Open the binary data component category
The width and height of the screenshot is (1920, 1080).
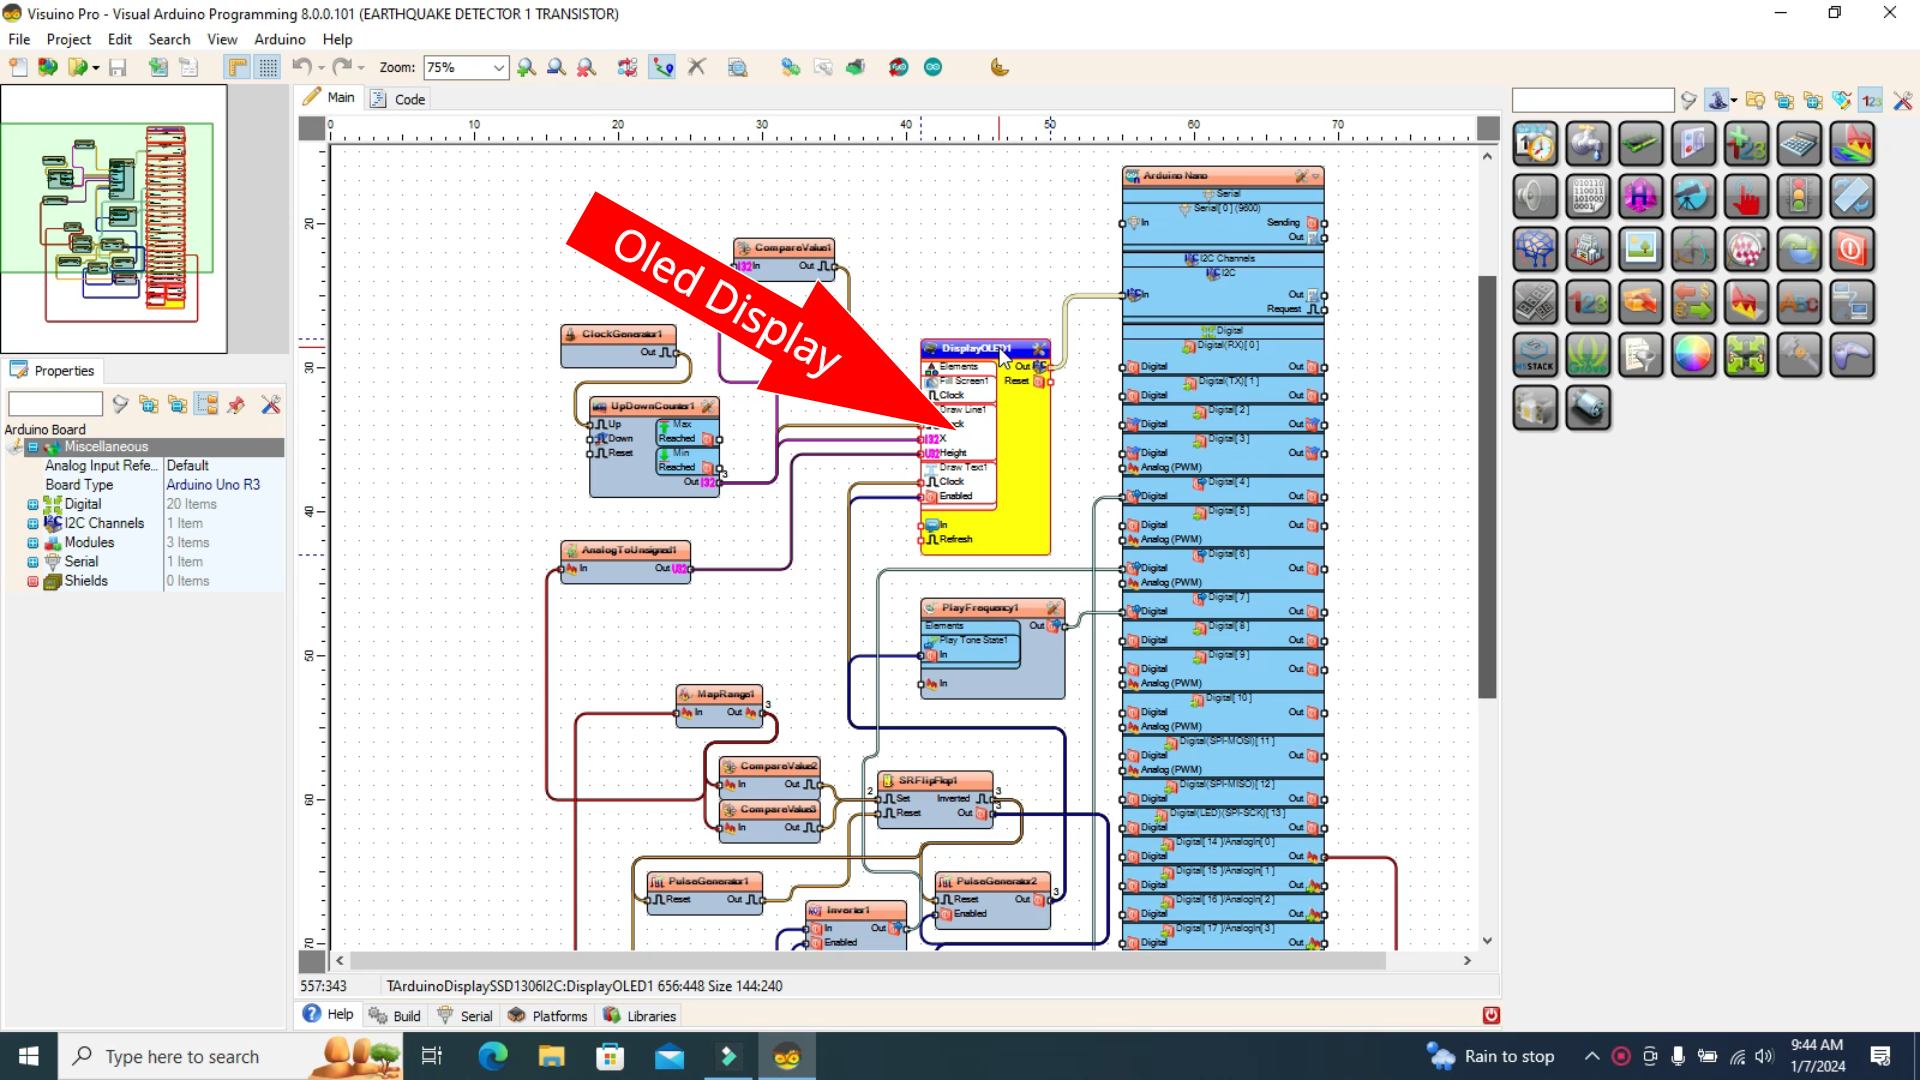click(x=1588, y=197)
